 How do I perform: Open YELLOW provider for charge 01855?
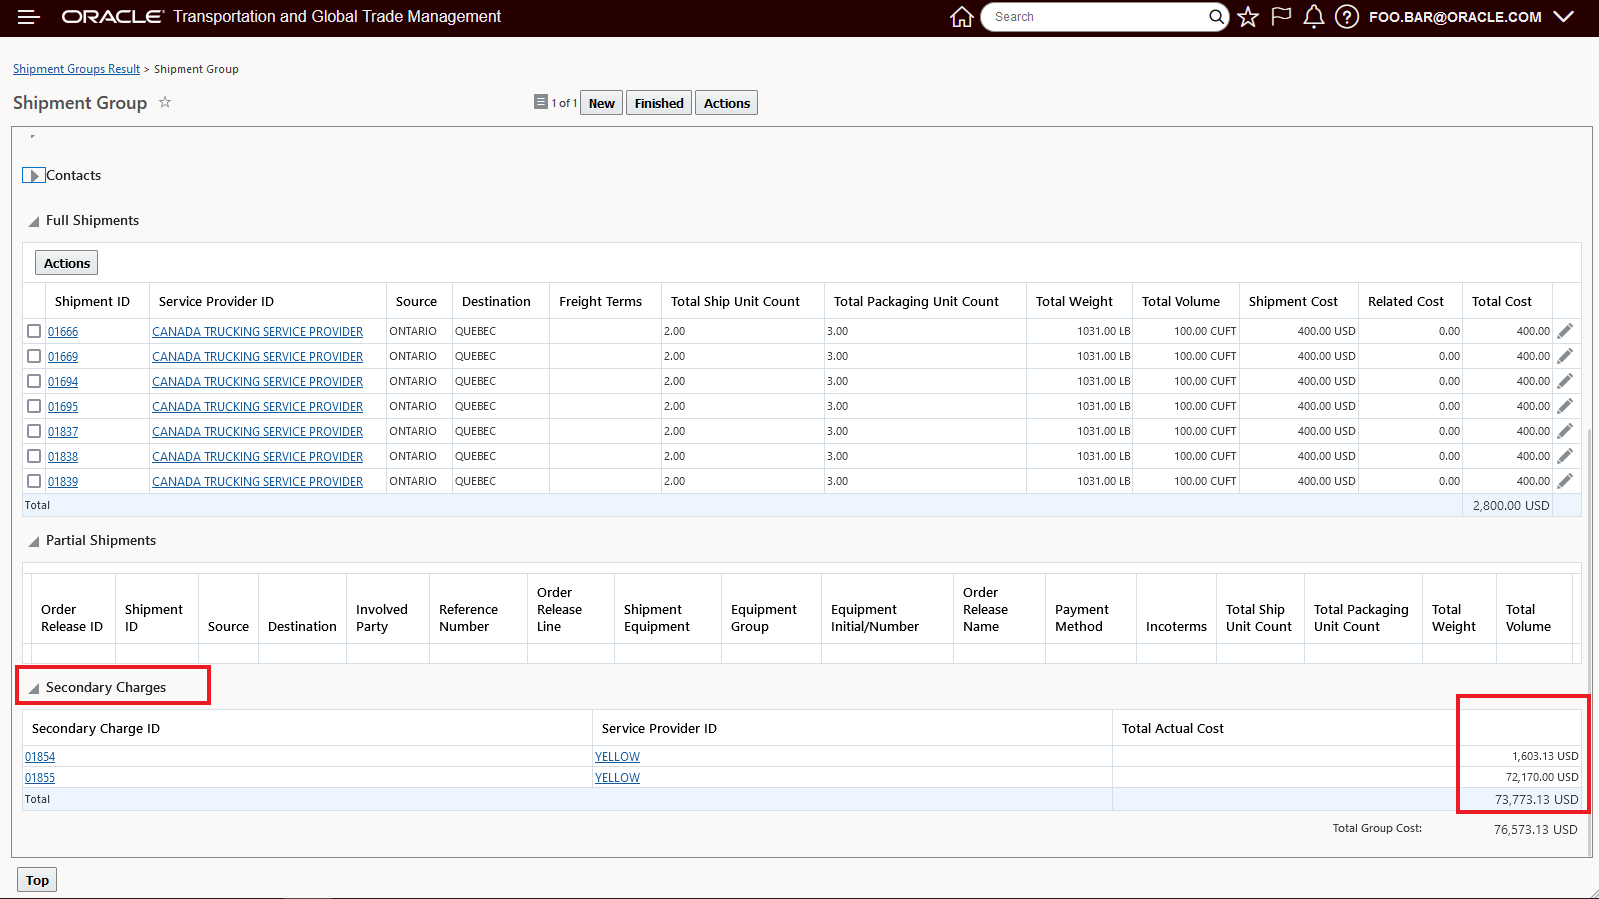tap(617, 778)
